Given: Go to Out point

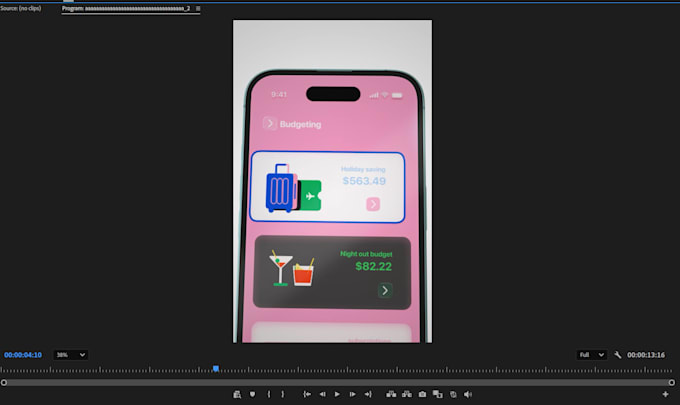Looking at the screenshot, I should click(x=368, y=394).
